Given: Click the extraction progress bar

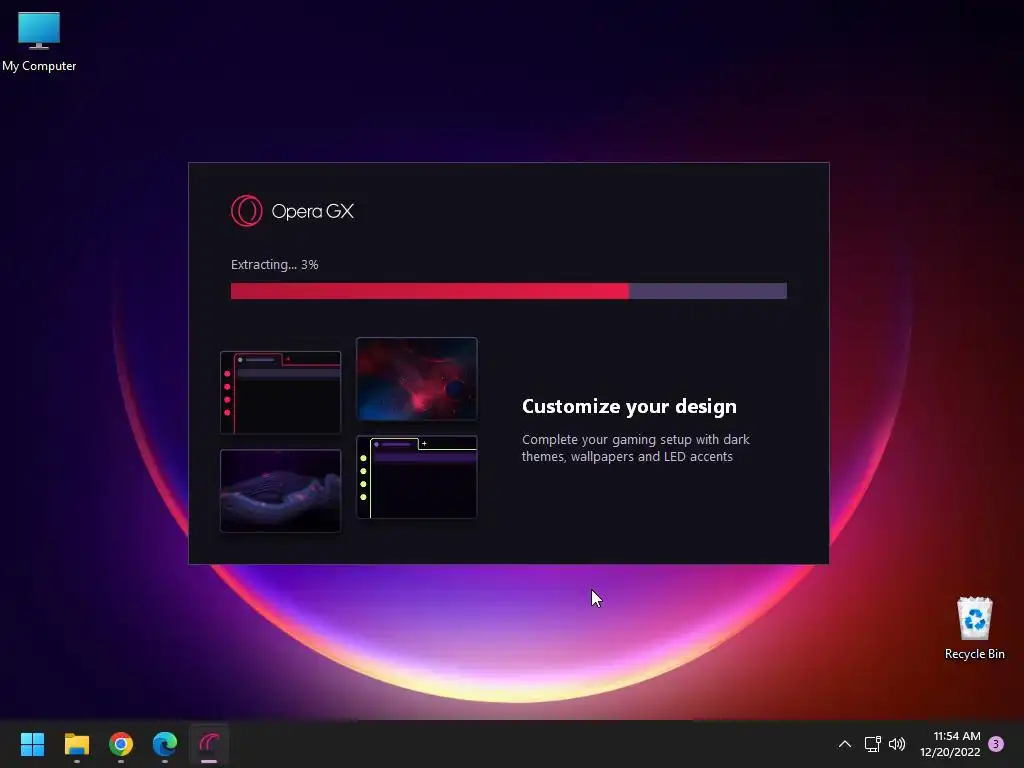Looking at the screenshot, I should tap(509, 291).
